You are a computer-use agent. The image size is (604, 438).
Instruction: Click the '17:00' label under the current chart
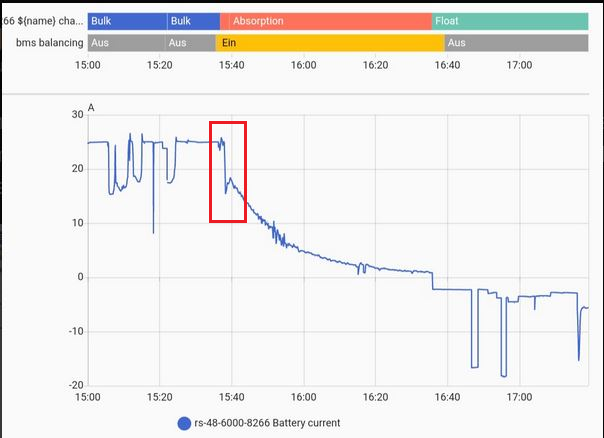point(519,397)
